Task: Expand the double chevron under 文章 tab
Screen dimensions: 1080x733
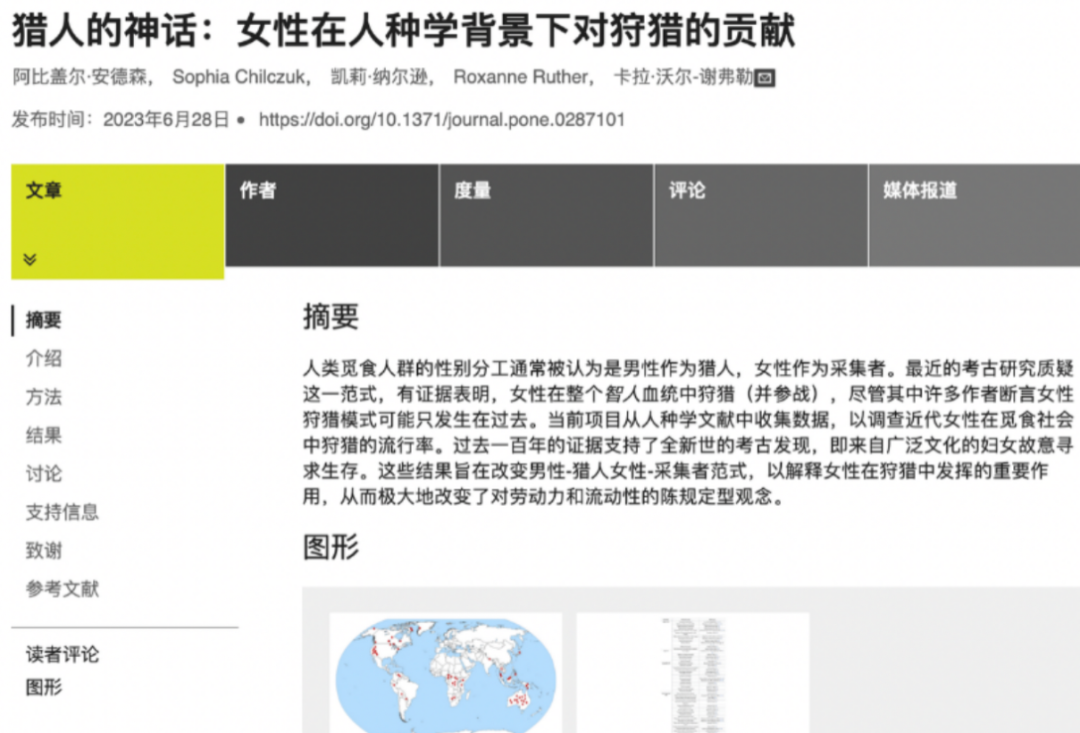Action: tap(30, 259)
